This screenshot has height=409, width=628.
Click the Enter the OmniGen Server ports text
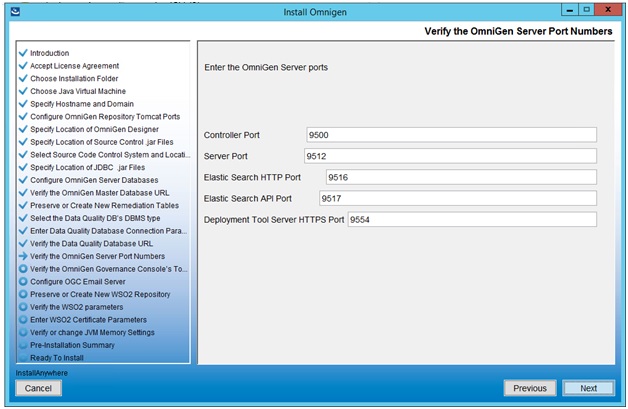[x=266, y=67]
